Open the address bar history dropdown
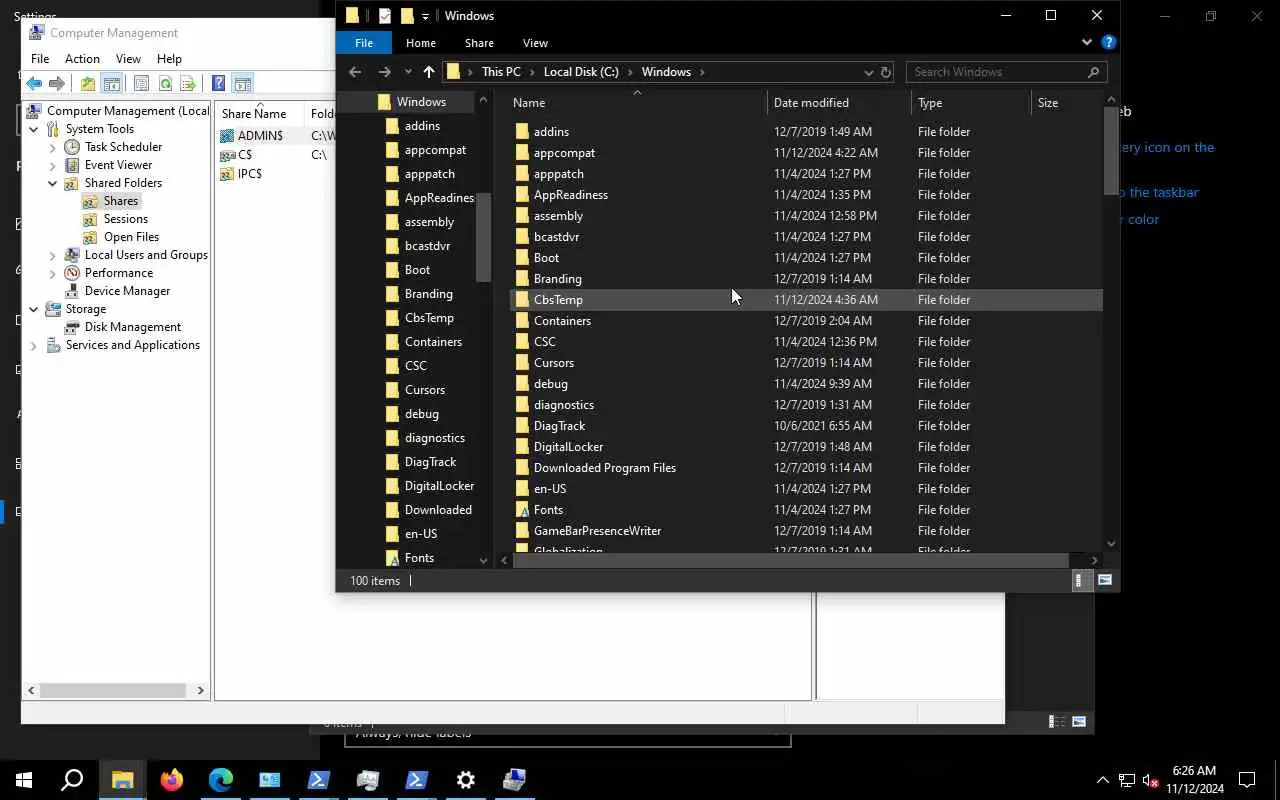The width and height of the screenshot is (1280, 800). click(x=868, y=72)
